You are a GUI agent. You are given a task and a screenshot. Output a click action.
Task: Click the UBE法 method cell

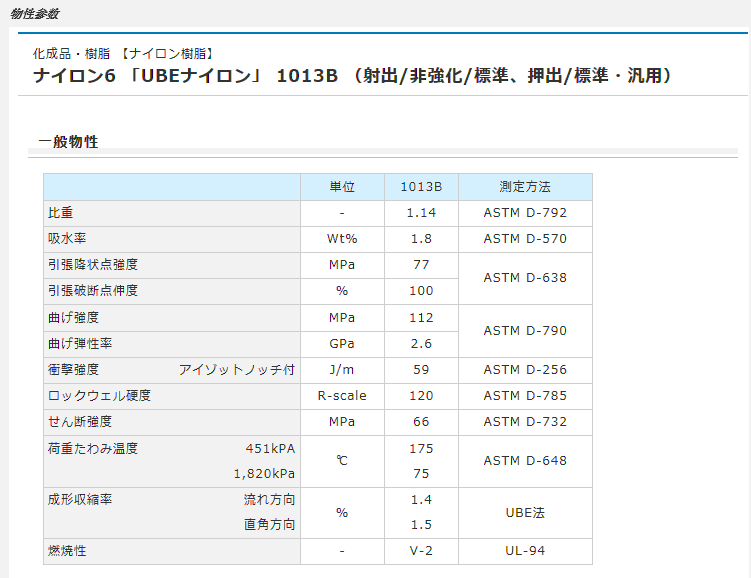[525, 513]
